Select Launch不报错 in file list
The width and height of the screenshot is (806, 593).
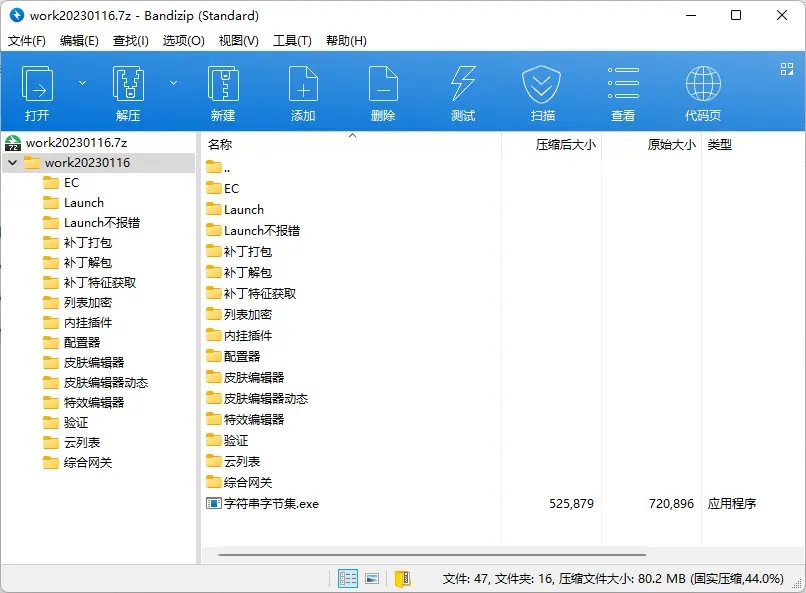253,231
